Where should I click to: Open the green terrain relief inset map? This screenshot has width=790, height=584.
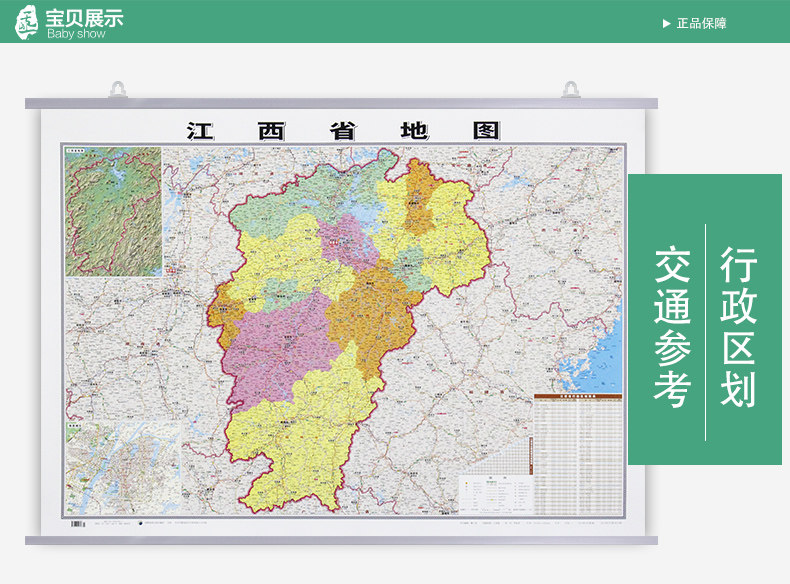tap(113, 212)
